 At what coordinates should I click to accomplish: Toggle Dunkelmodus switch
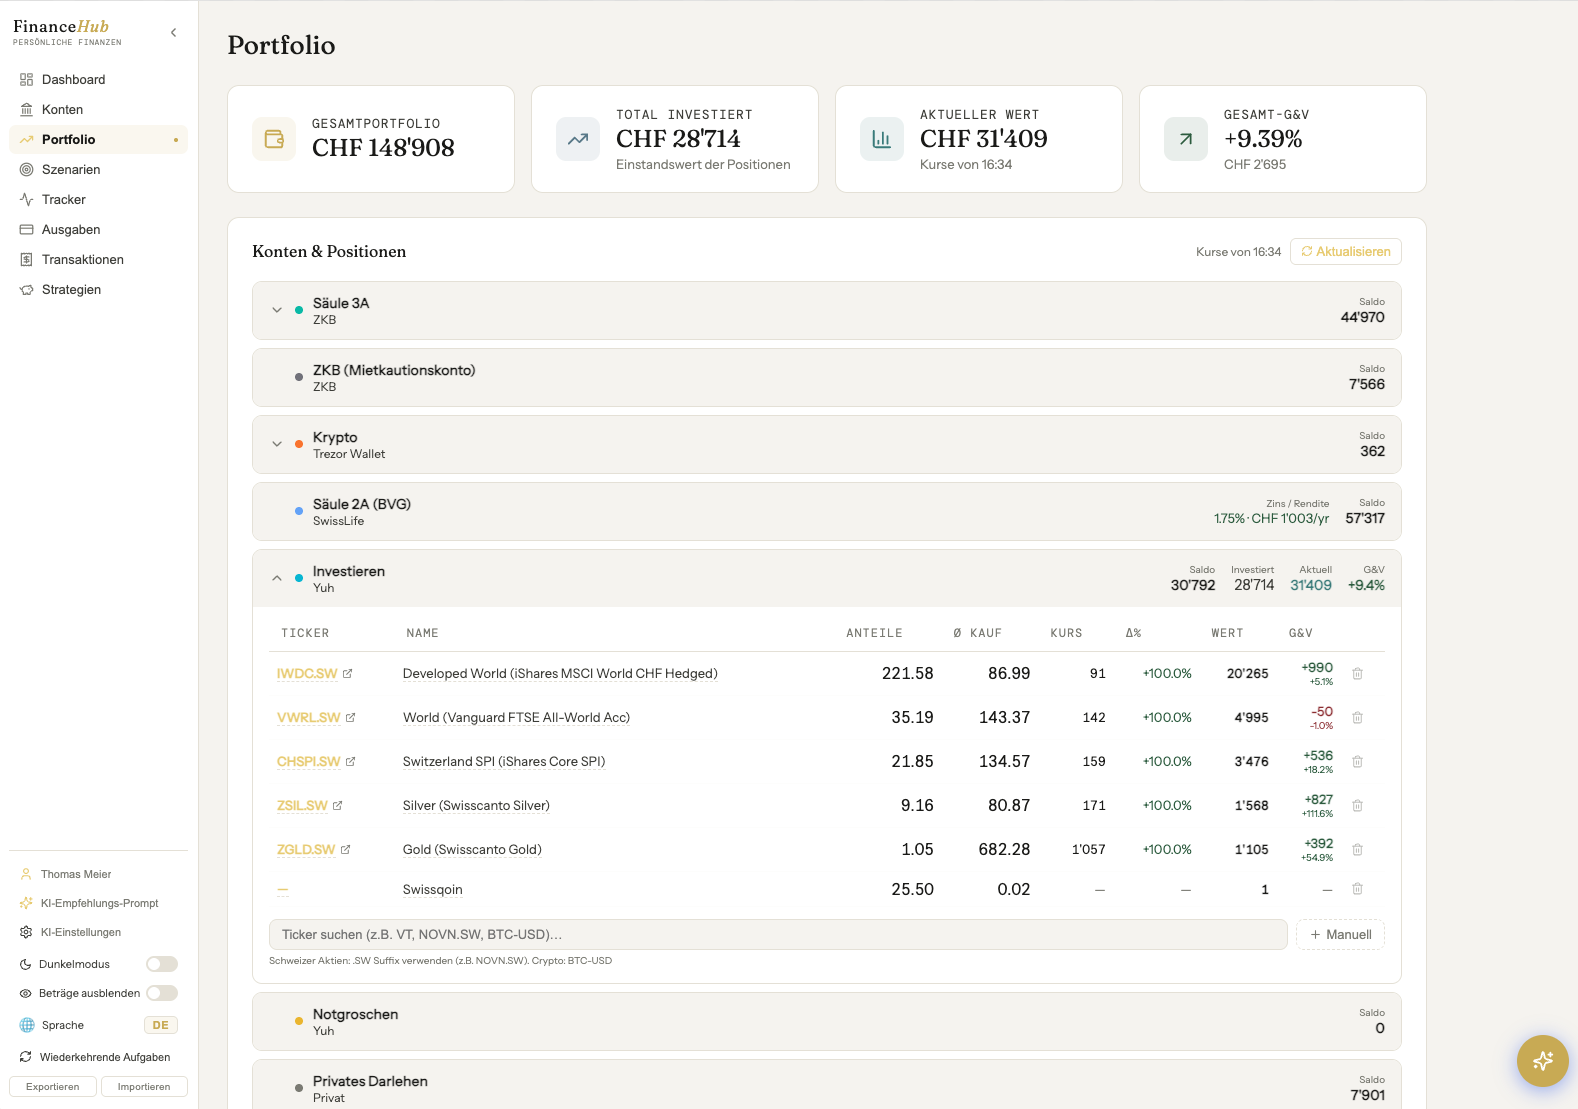tap(162, 964)
